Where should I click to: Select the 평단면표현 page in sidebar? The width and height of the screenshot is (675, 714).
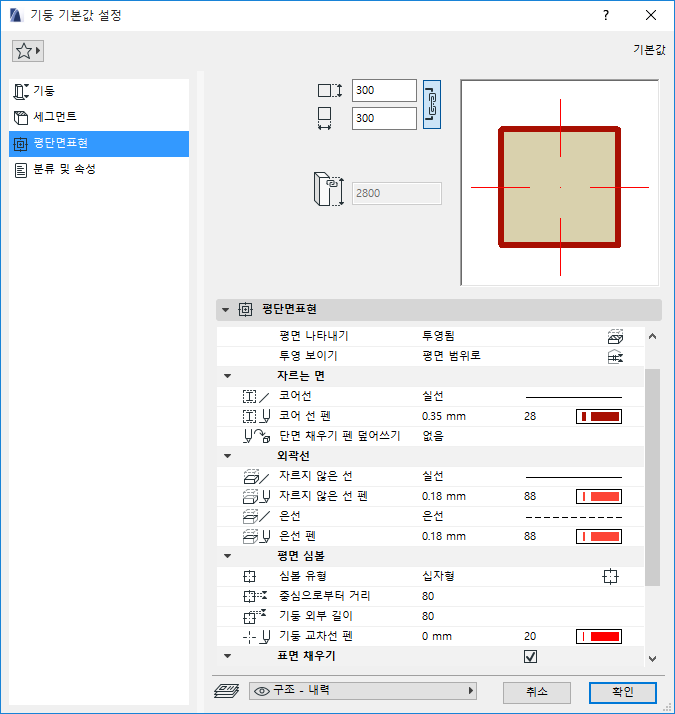(99, 143)
